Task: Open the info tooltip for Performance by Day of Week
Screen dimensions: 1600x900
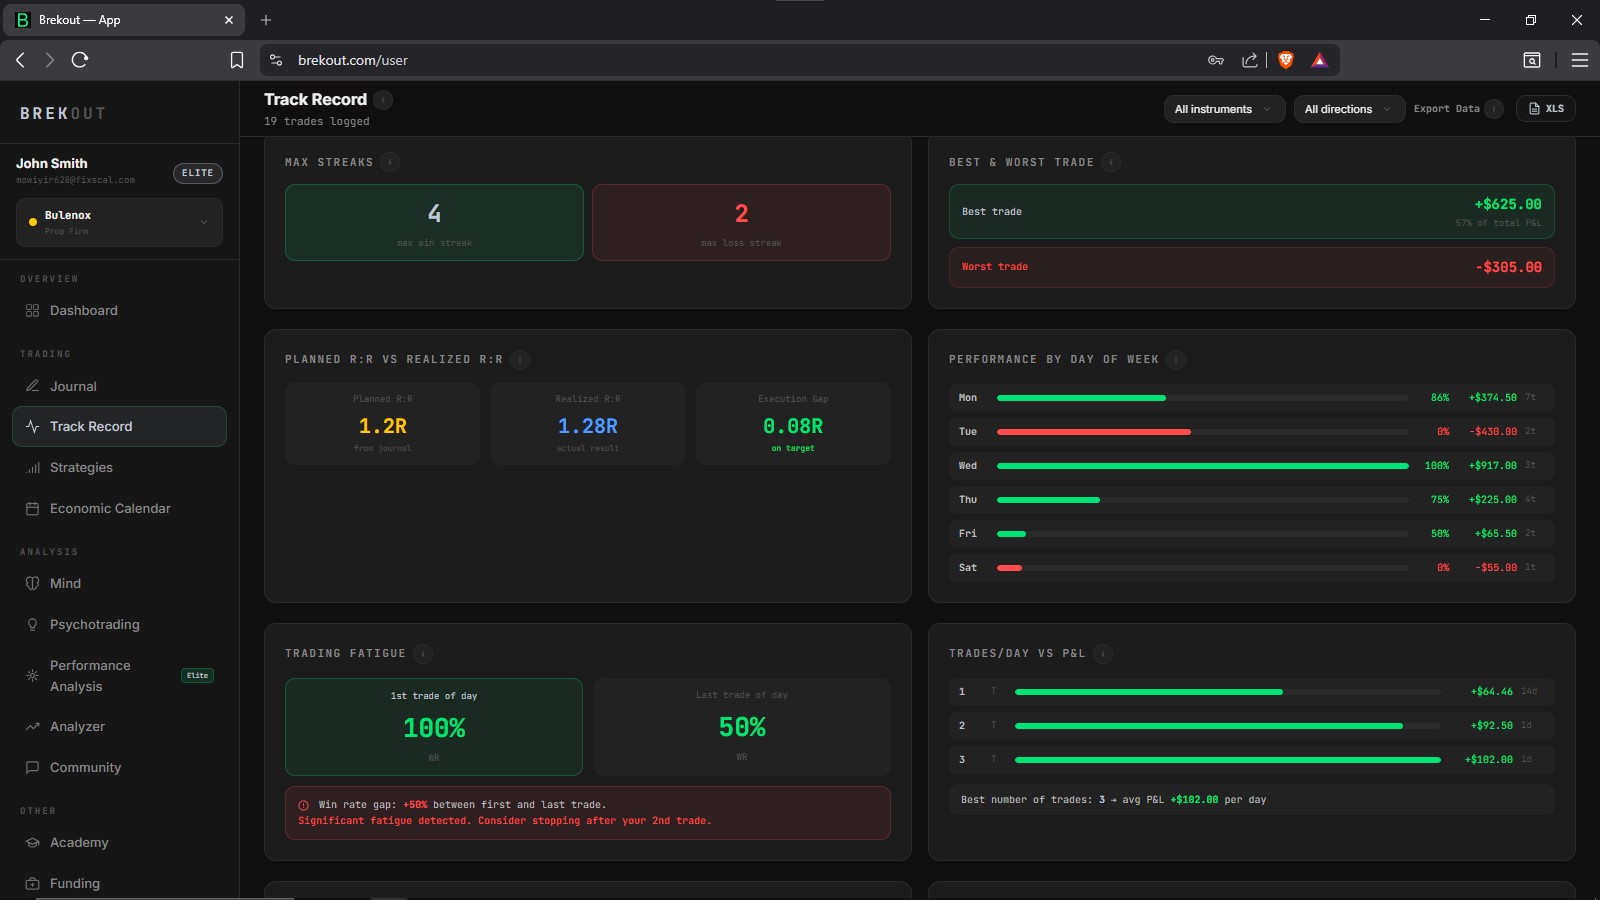Action: [x=1176, y=360]
